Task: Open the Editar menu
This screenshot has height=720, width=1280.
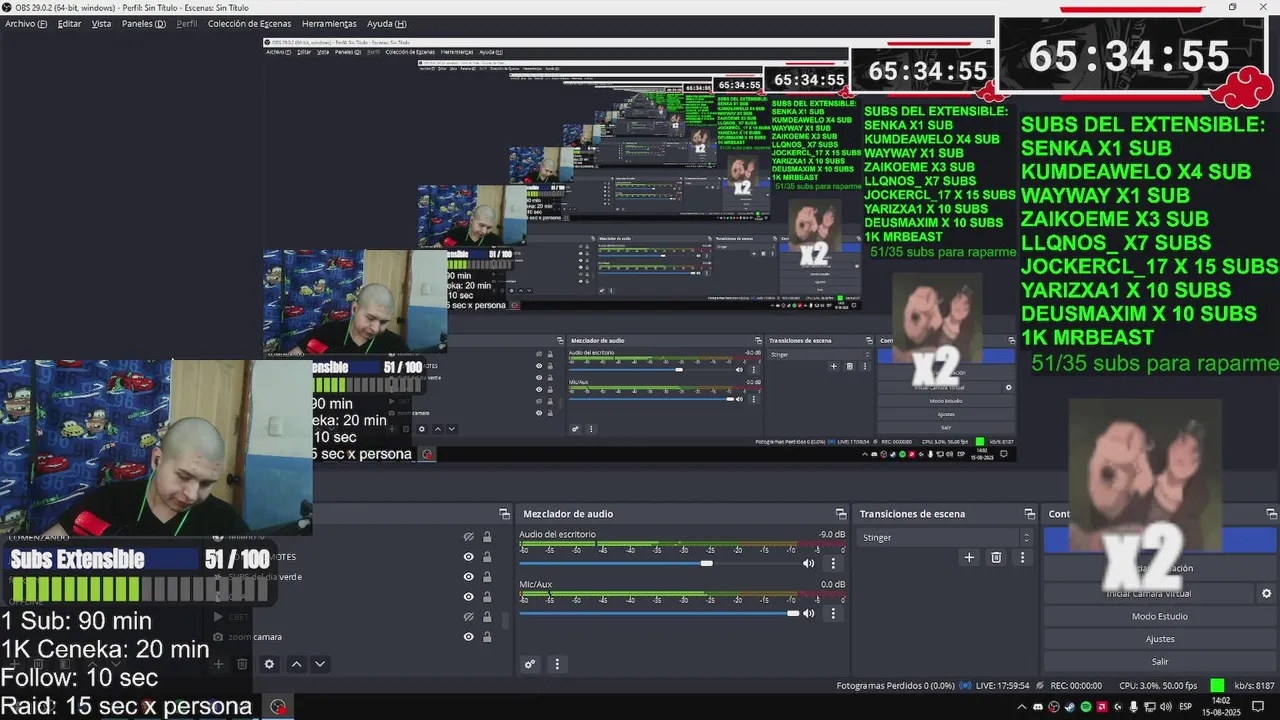Action: tap(69, 23)
